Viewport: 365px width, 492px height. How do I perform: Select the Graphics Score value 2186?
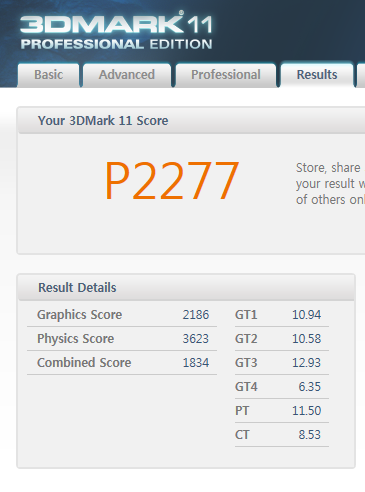click(x=196, y=315)
